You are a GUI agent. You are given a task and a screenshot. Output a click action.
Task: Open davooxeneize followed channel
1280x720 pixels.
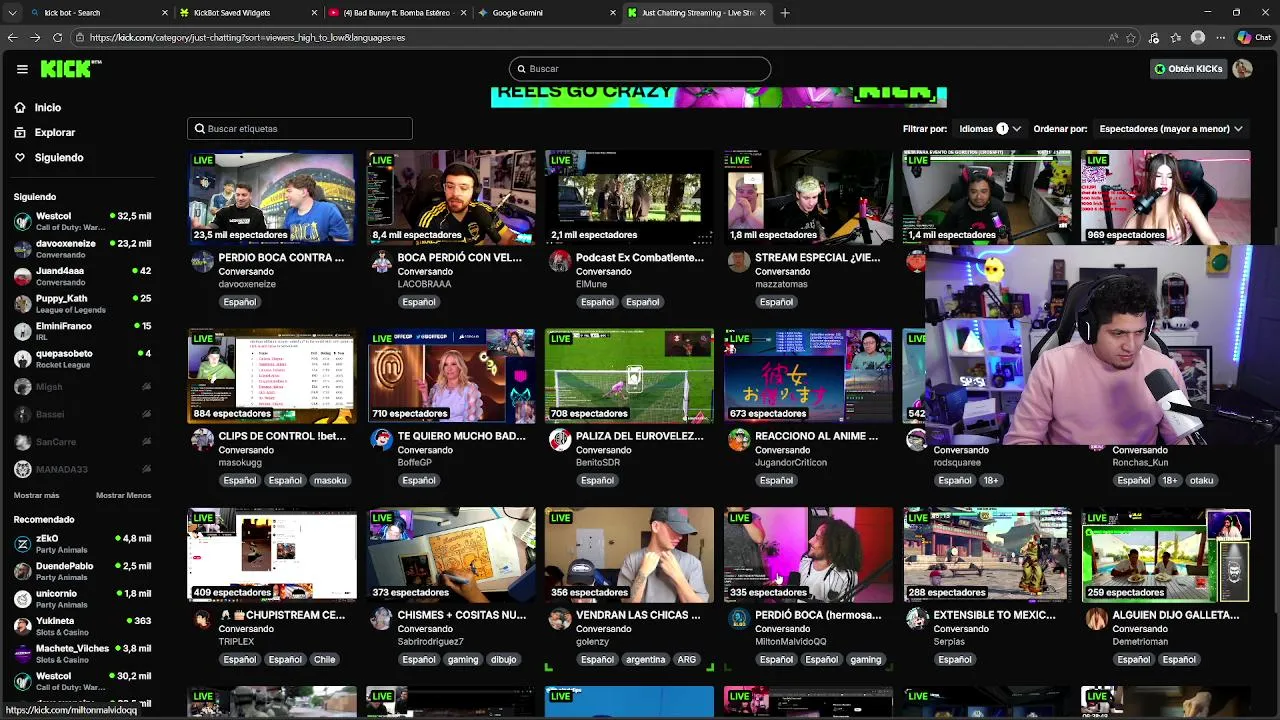click(x=82, y=249)
